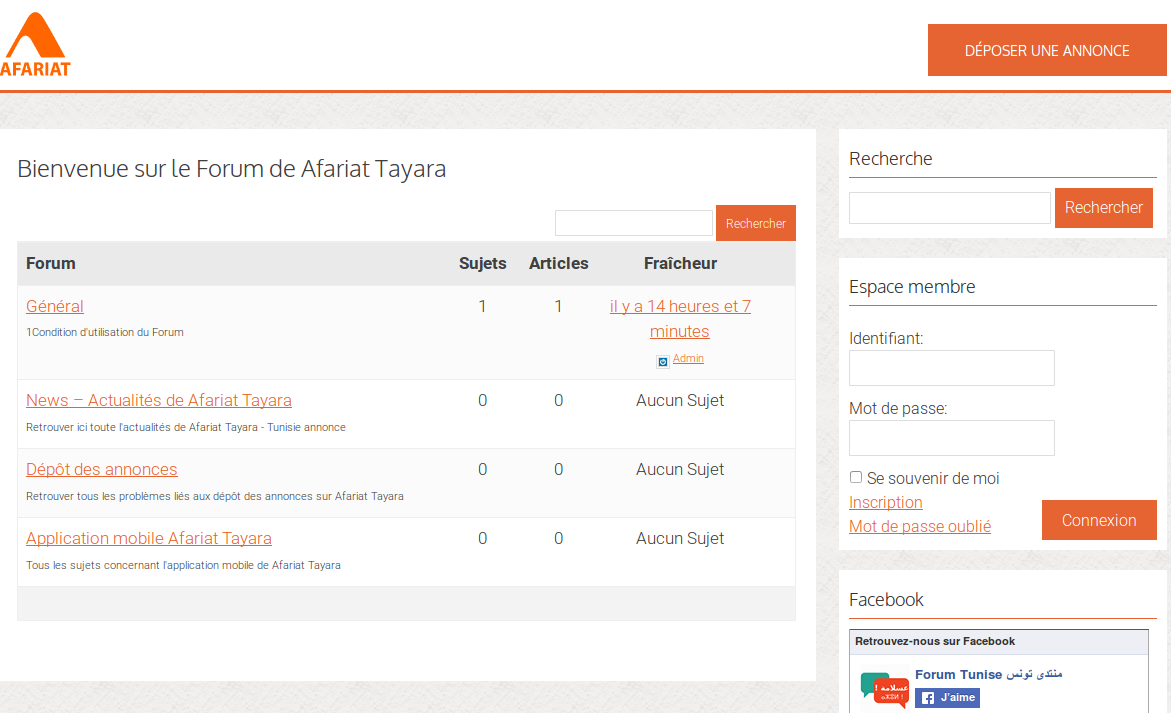1171x713 pixels.
Task: Click the sidebar Rechercher button
Action: 1103,207
